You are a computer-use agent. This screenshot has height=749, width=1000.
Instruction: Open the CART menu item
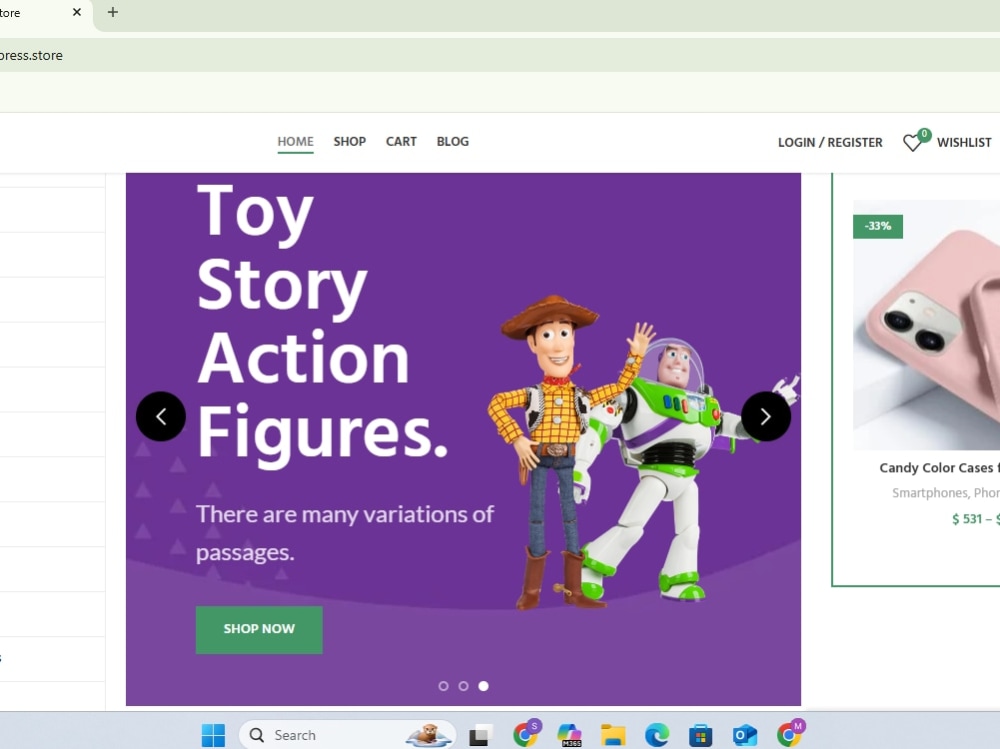401,142
